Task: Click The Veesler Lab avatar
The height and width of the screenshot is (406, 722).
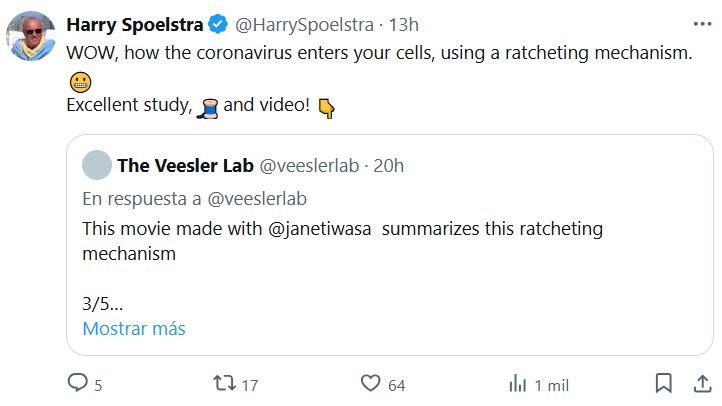Action: [96, 164]
